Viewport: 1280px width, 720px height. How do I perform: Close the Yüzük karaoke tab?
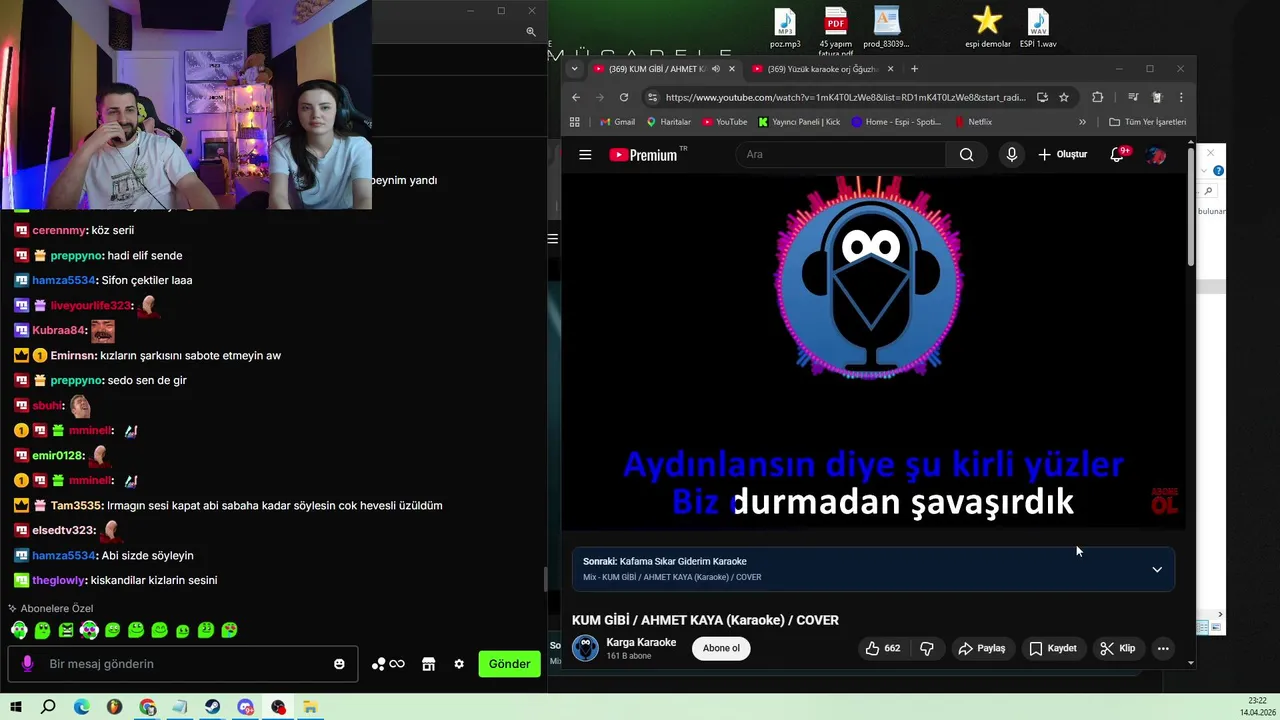click(x=889, y=69)
